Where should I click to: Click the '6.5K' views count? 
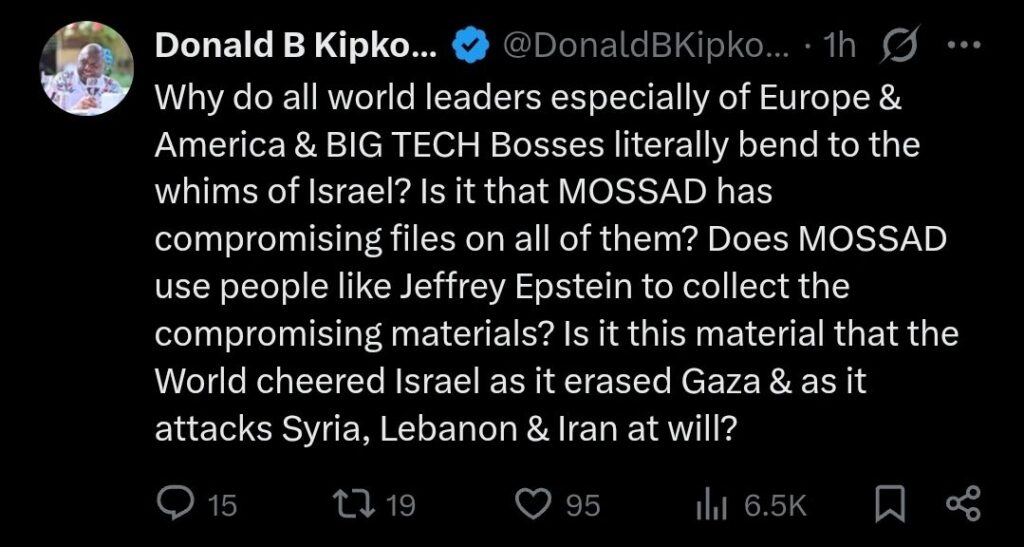pos(776,505)
